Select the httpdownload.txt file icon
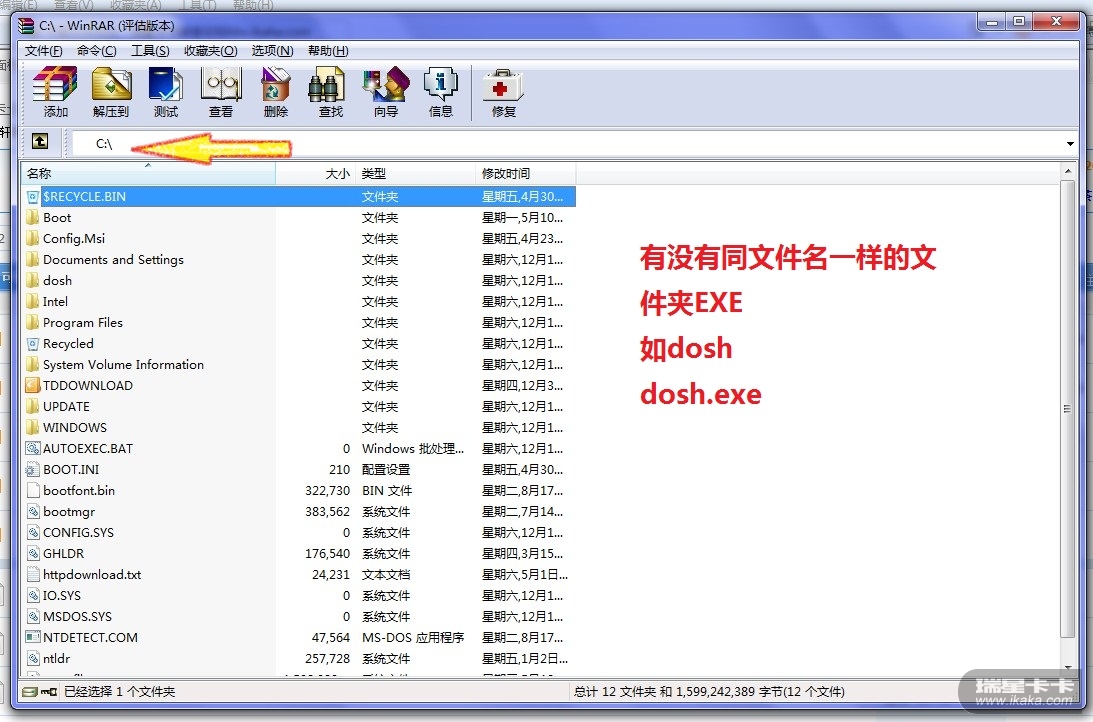Screen dimensions: 1093x722 tap(33, 574)
